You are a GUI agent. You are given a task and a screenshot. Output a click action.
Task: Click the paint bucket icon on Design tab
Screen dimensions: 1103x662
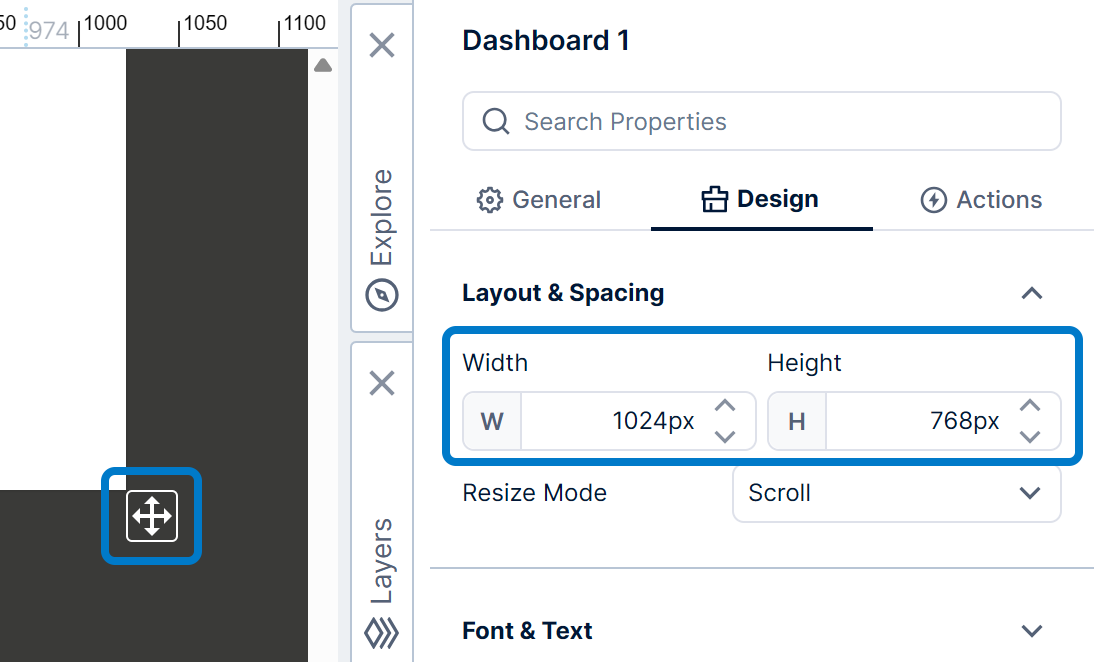(715, 199)
